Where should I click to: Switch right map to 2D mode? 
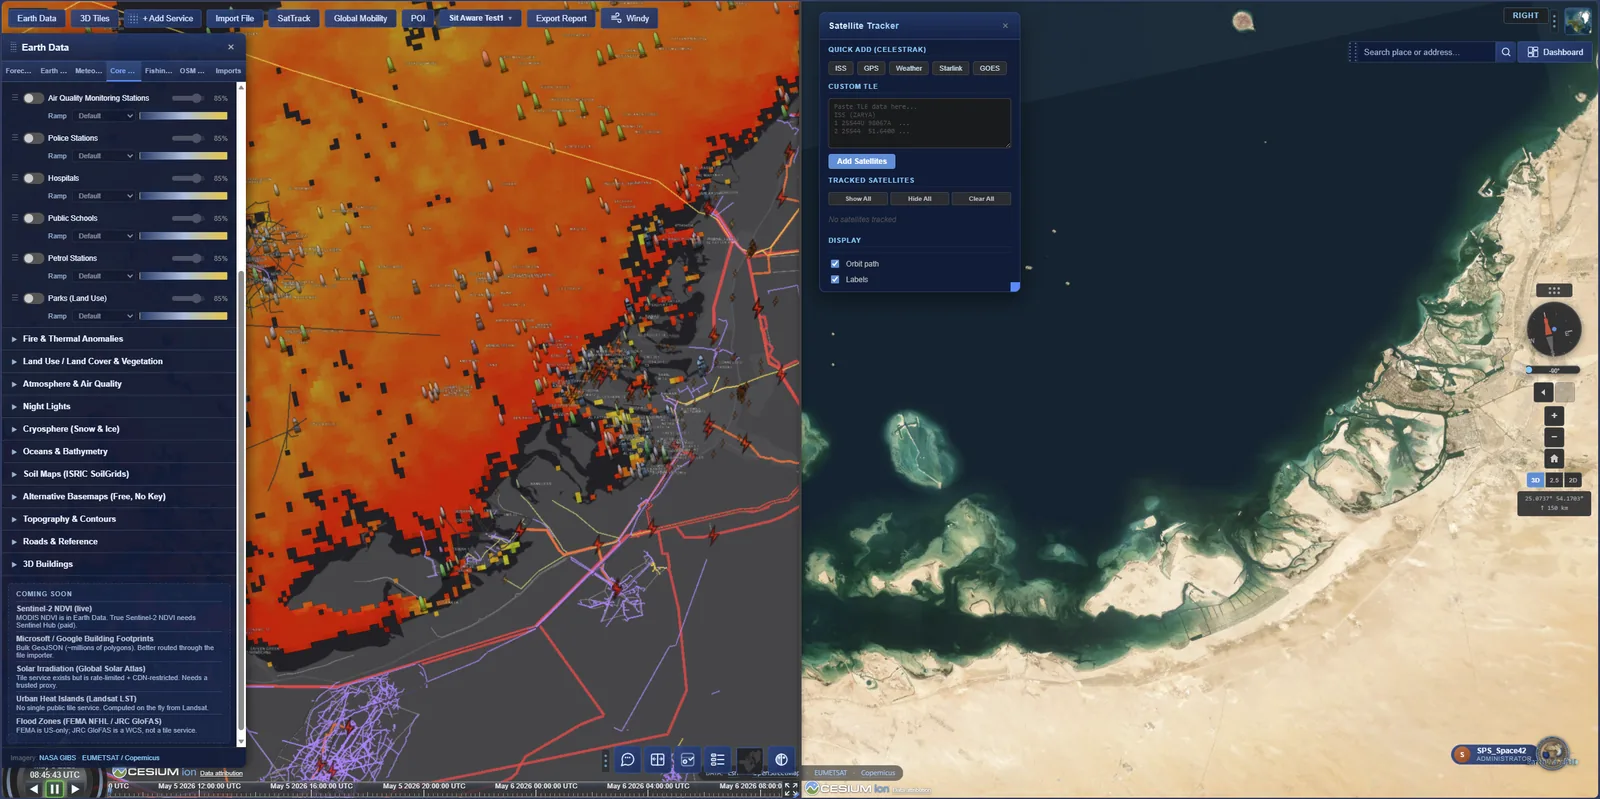tap(1573, 480)
